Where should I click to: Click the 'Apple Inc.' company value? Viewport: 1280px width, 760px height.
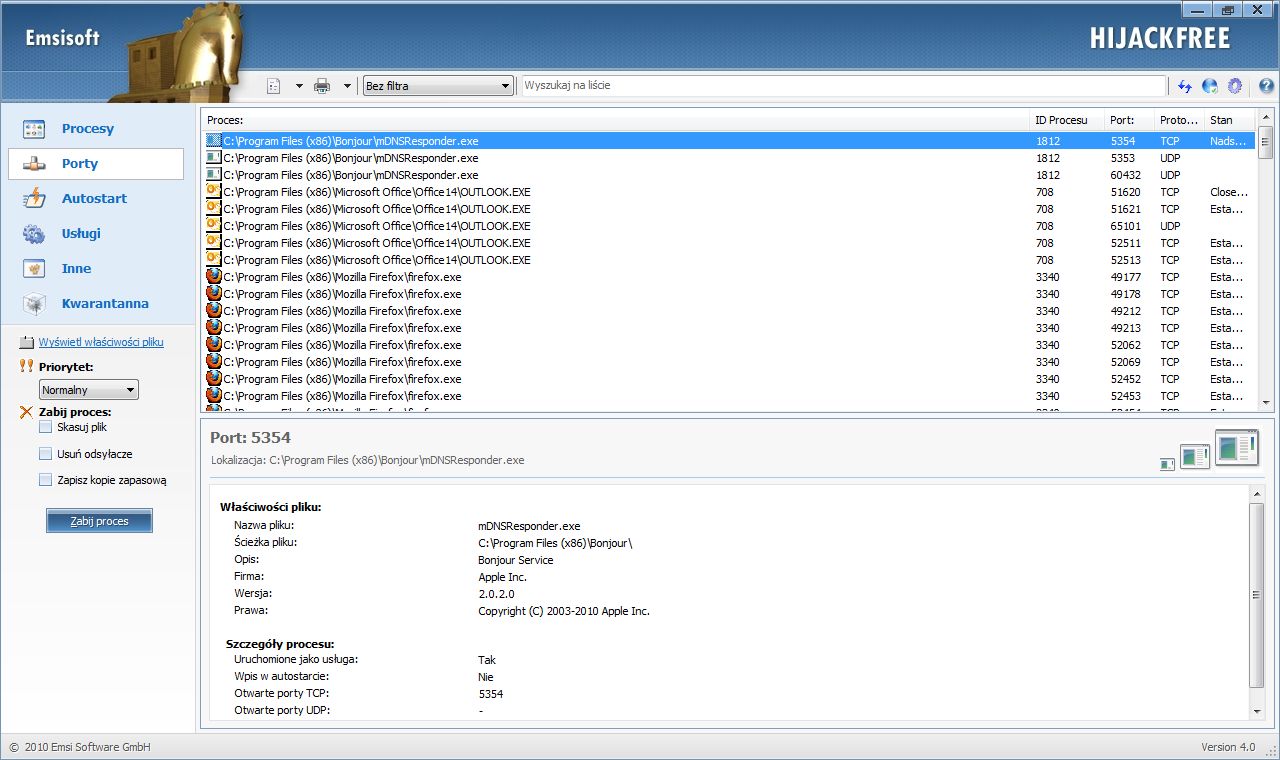point(502,577)
